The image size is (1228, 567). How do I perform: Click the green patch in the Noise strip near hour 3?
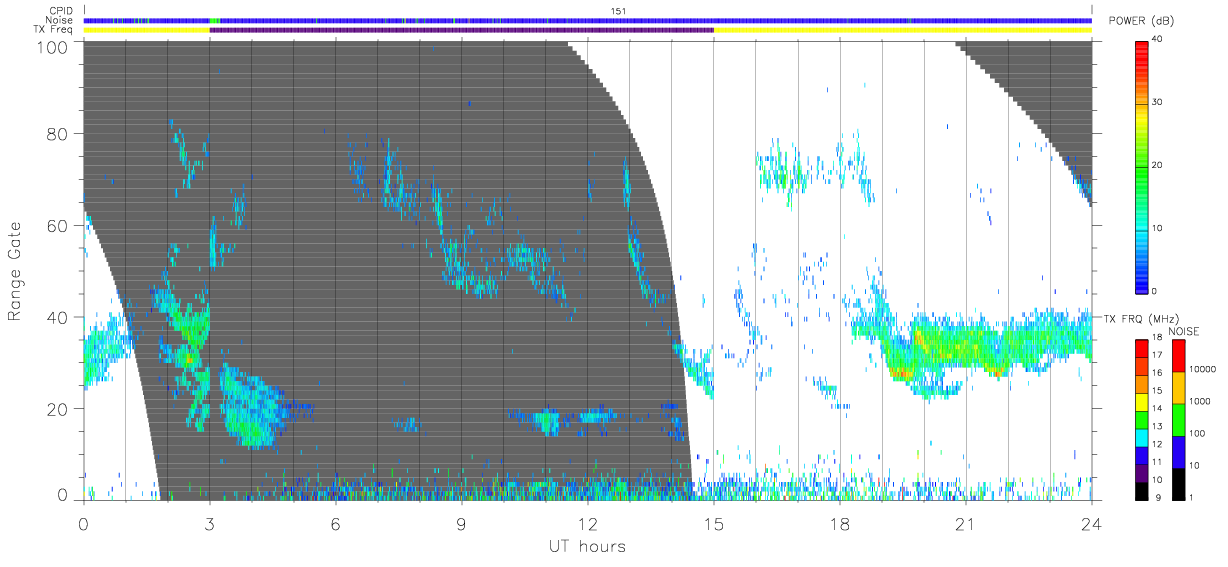215,20
